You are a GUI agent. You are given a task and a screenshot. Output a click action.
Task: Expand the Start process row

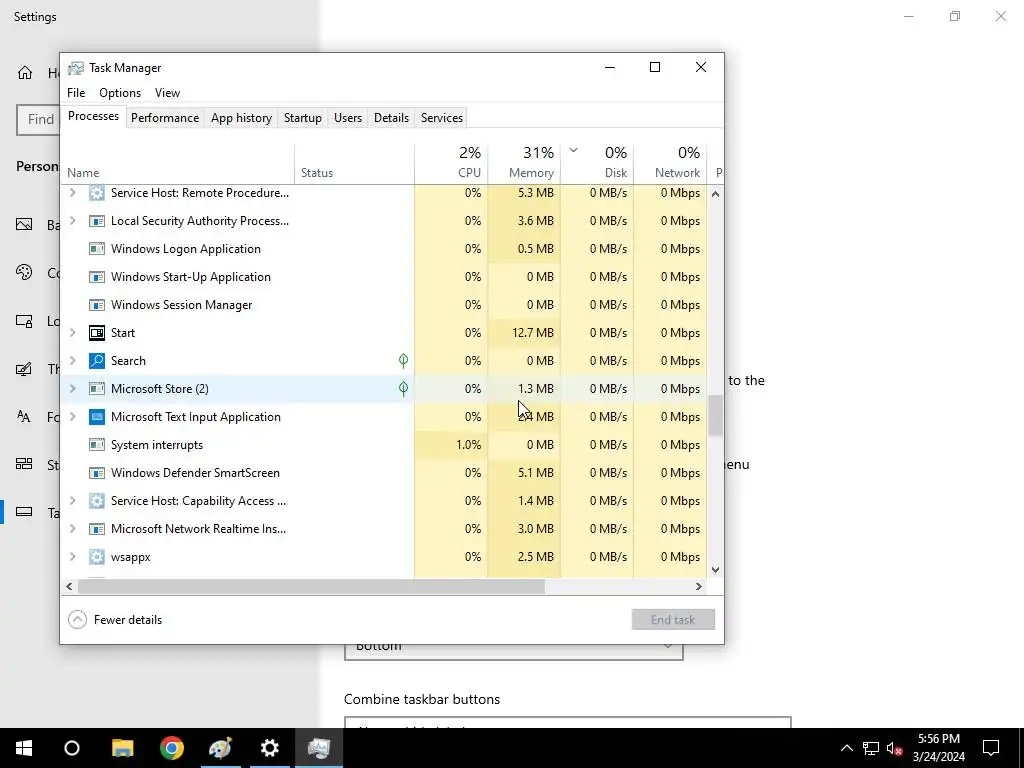pyautogui.click(x=72, y=333)
